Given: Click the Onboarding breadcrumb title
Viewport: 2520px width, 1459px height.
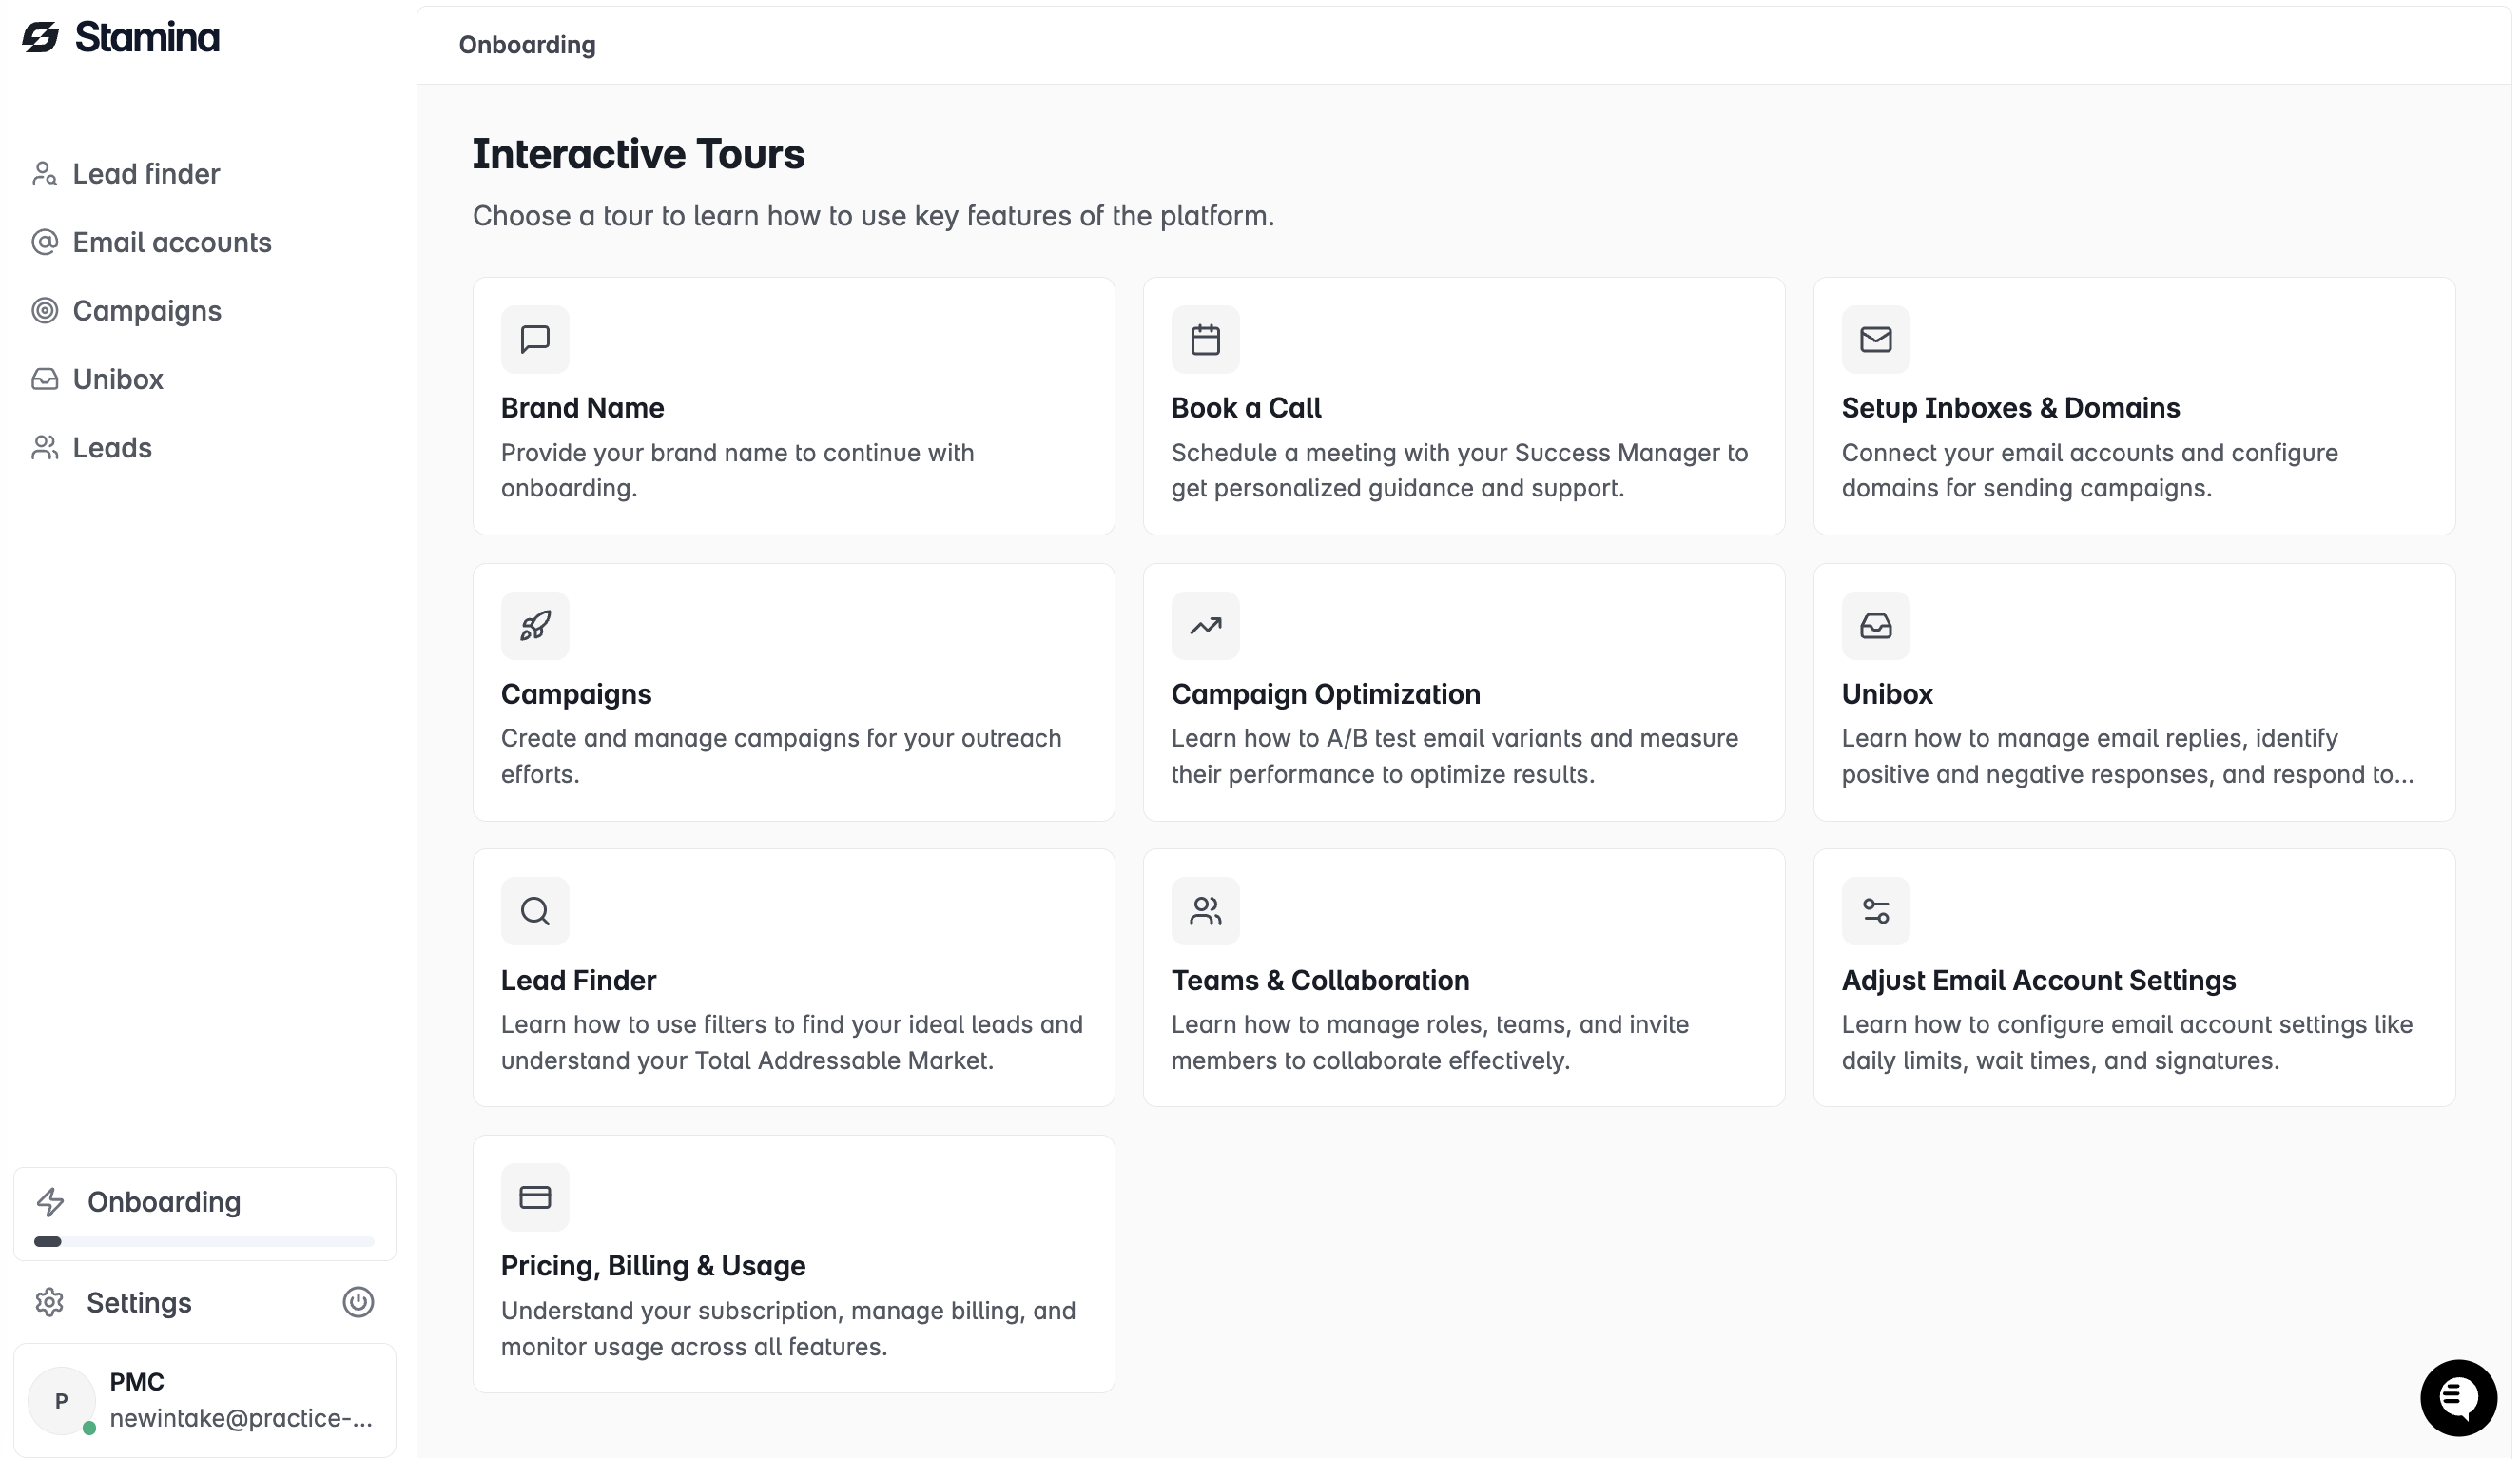Looking at the screenshot, I should point(527,45).
